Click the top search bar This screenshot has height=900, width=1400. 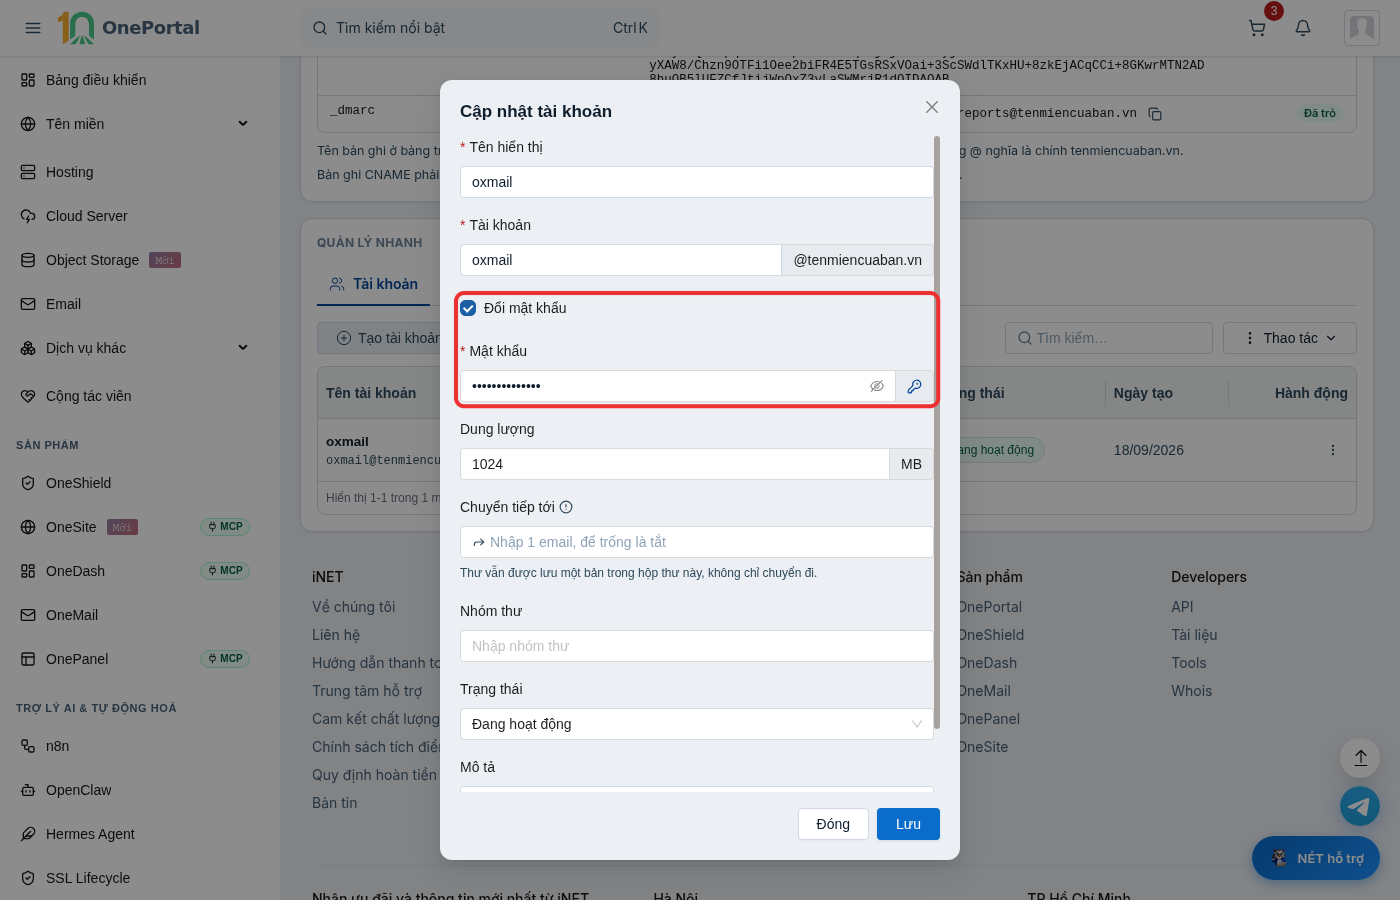[x=480, y=28]
